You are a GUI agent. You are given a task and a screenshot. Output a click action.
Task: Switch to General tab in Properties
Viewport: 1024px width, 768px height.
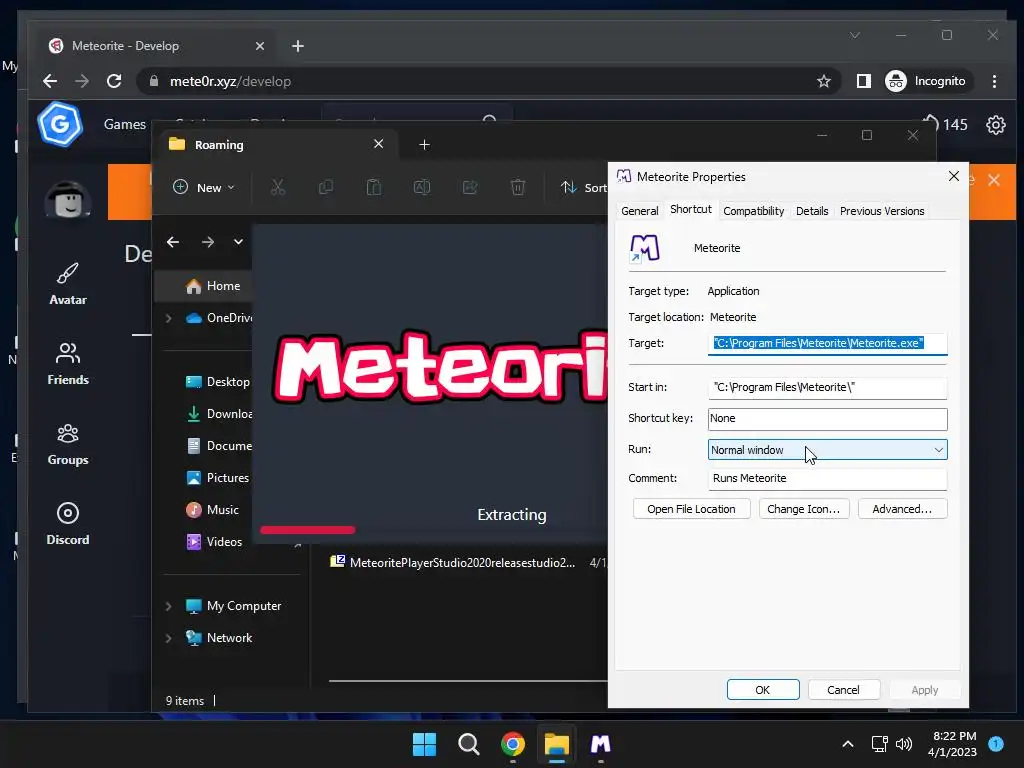(639, 211)
